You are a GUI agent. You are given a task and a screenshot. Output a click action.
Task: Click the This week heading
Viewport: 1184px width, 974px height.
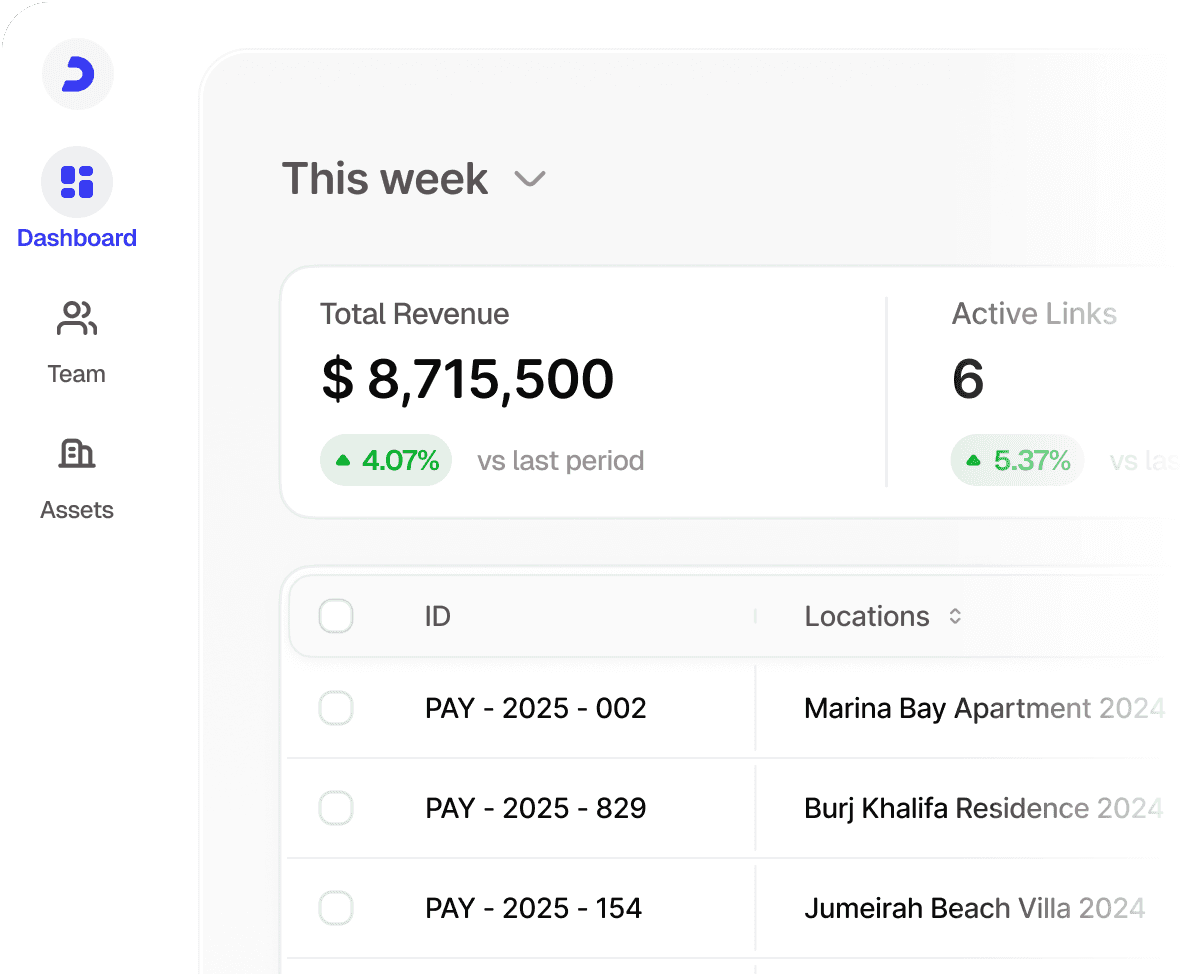pyautogui.click(x=385, y=179)
